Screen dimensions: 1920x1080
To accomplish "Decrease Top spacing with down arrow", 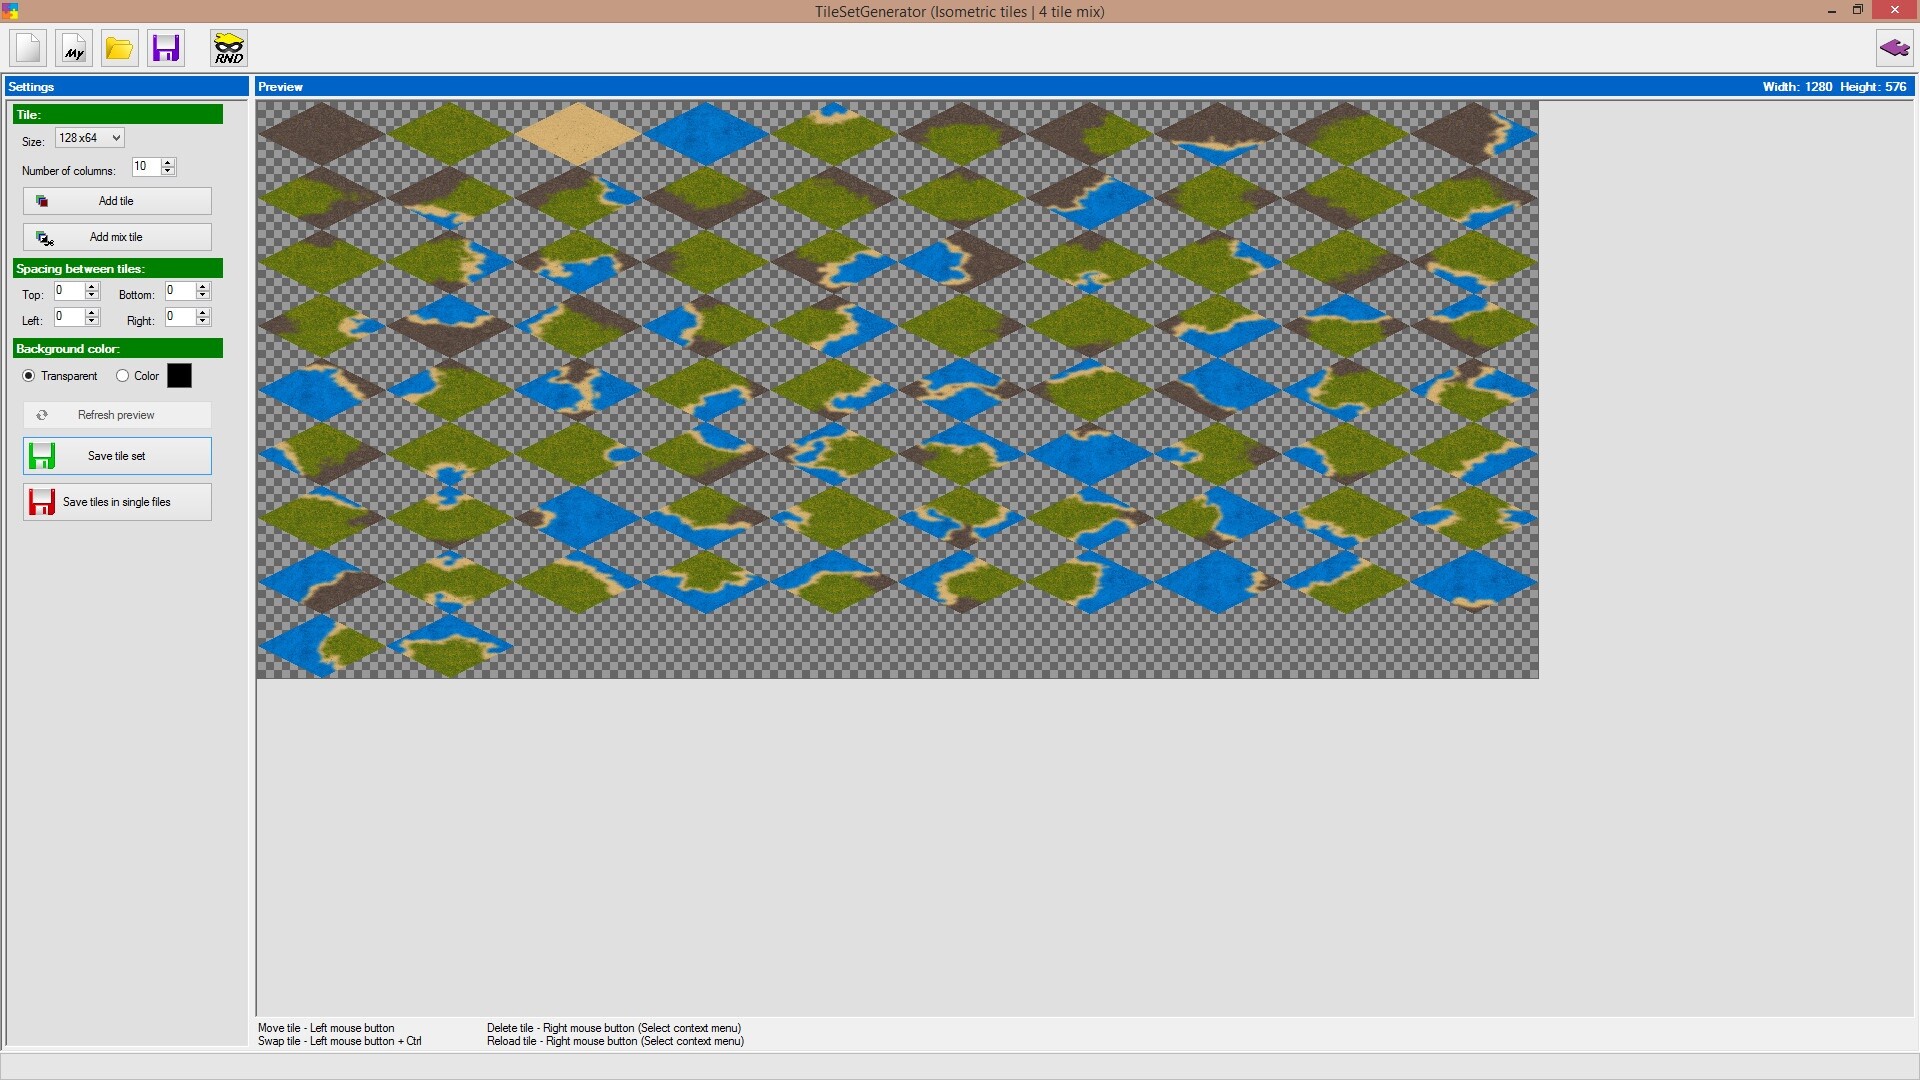I will (x=92, y=295).
